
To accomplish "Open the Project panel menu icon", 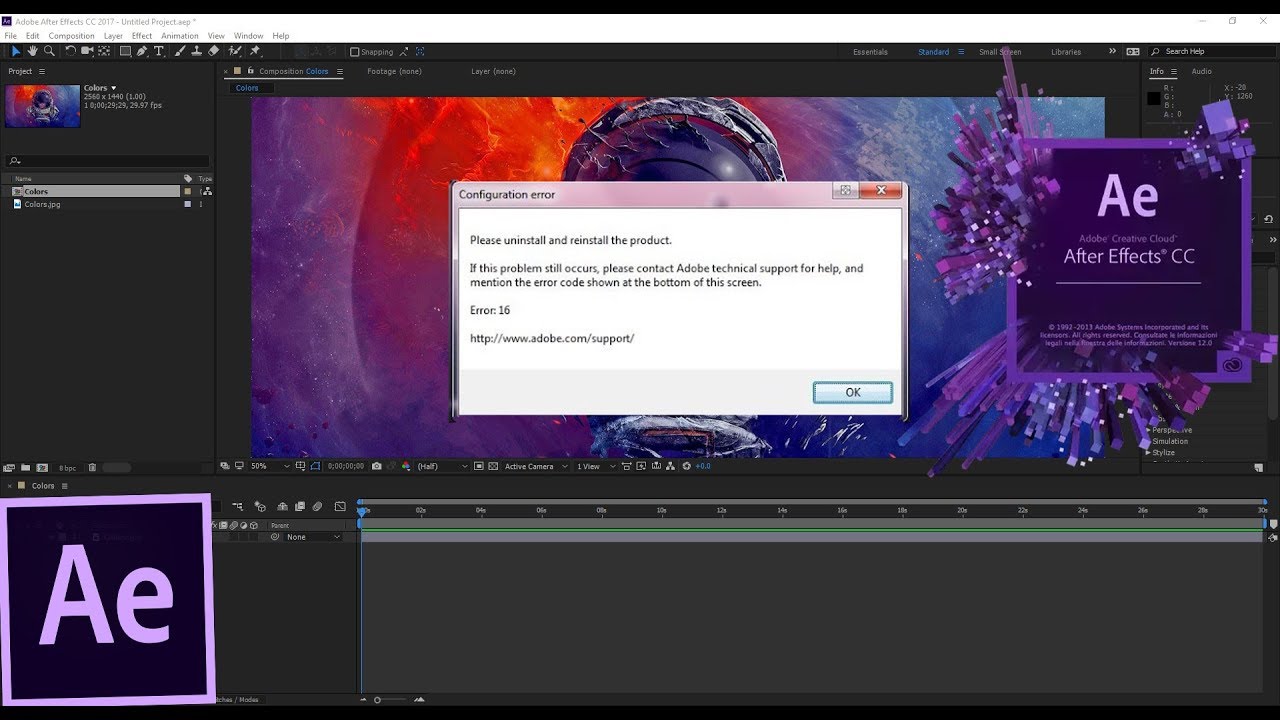I will pyautogui.click(x=41, y=71).
